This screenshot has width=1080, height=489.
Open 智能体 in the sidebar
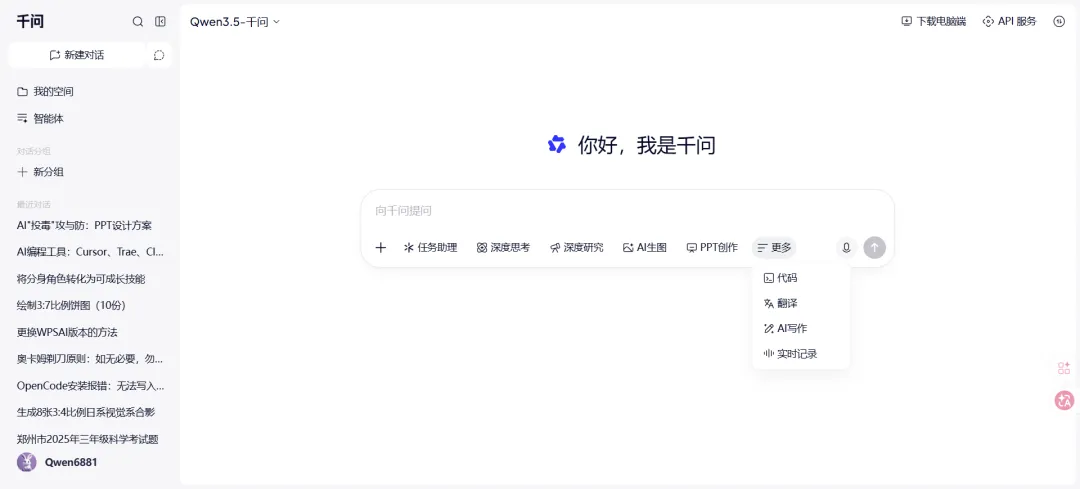click(x=41, y=118)
